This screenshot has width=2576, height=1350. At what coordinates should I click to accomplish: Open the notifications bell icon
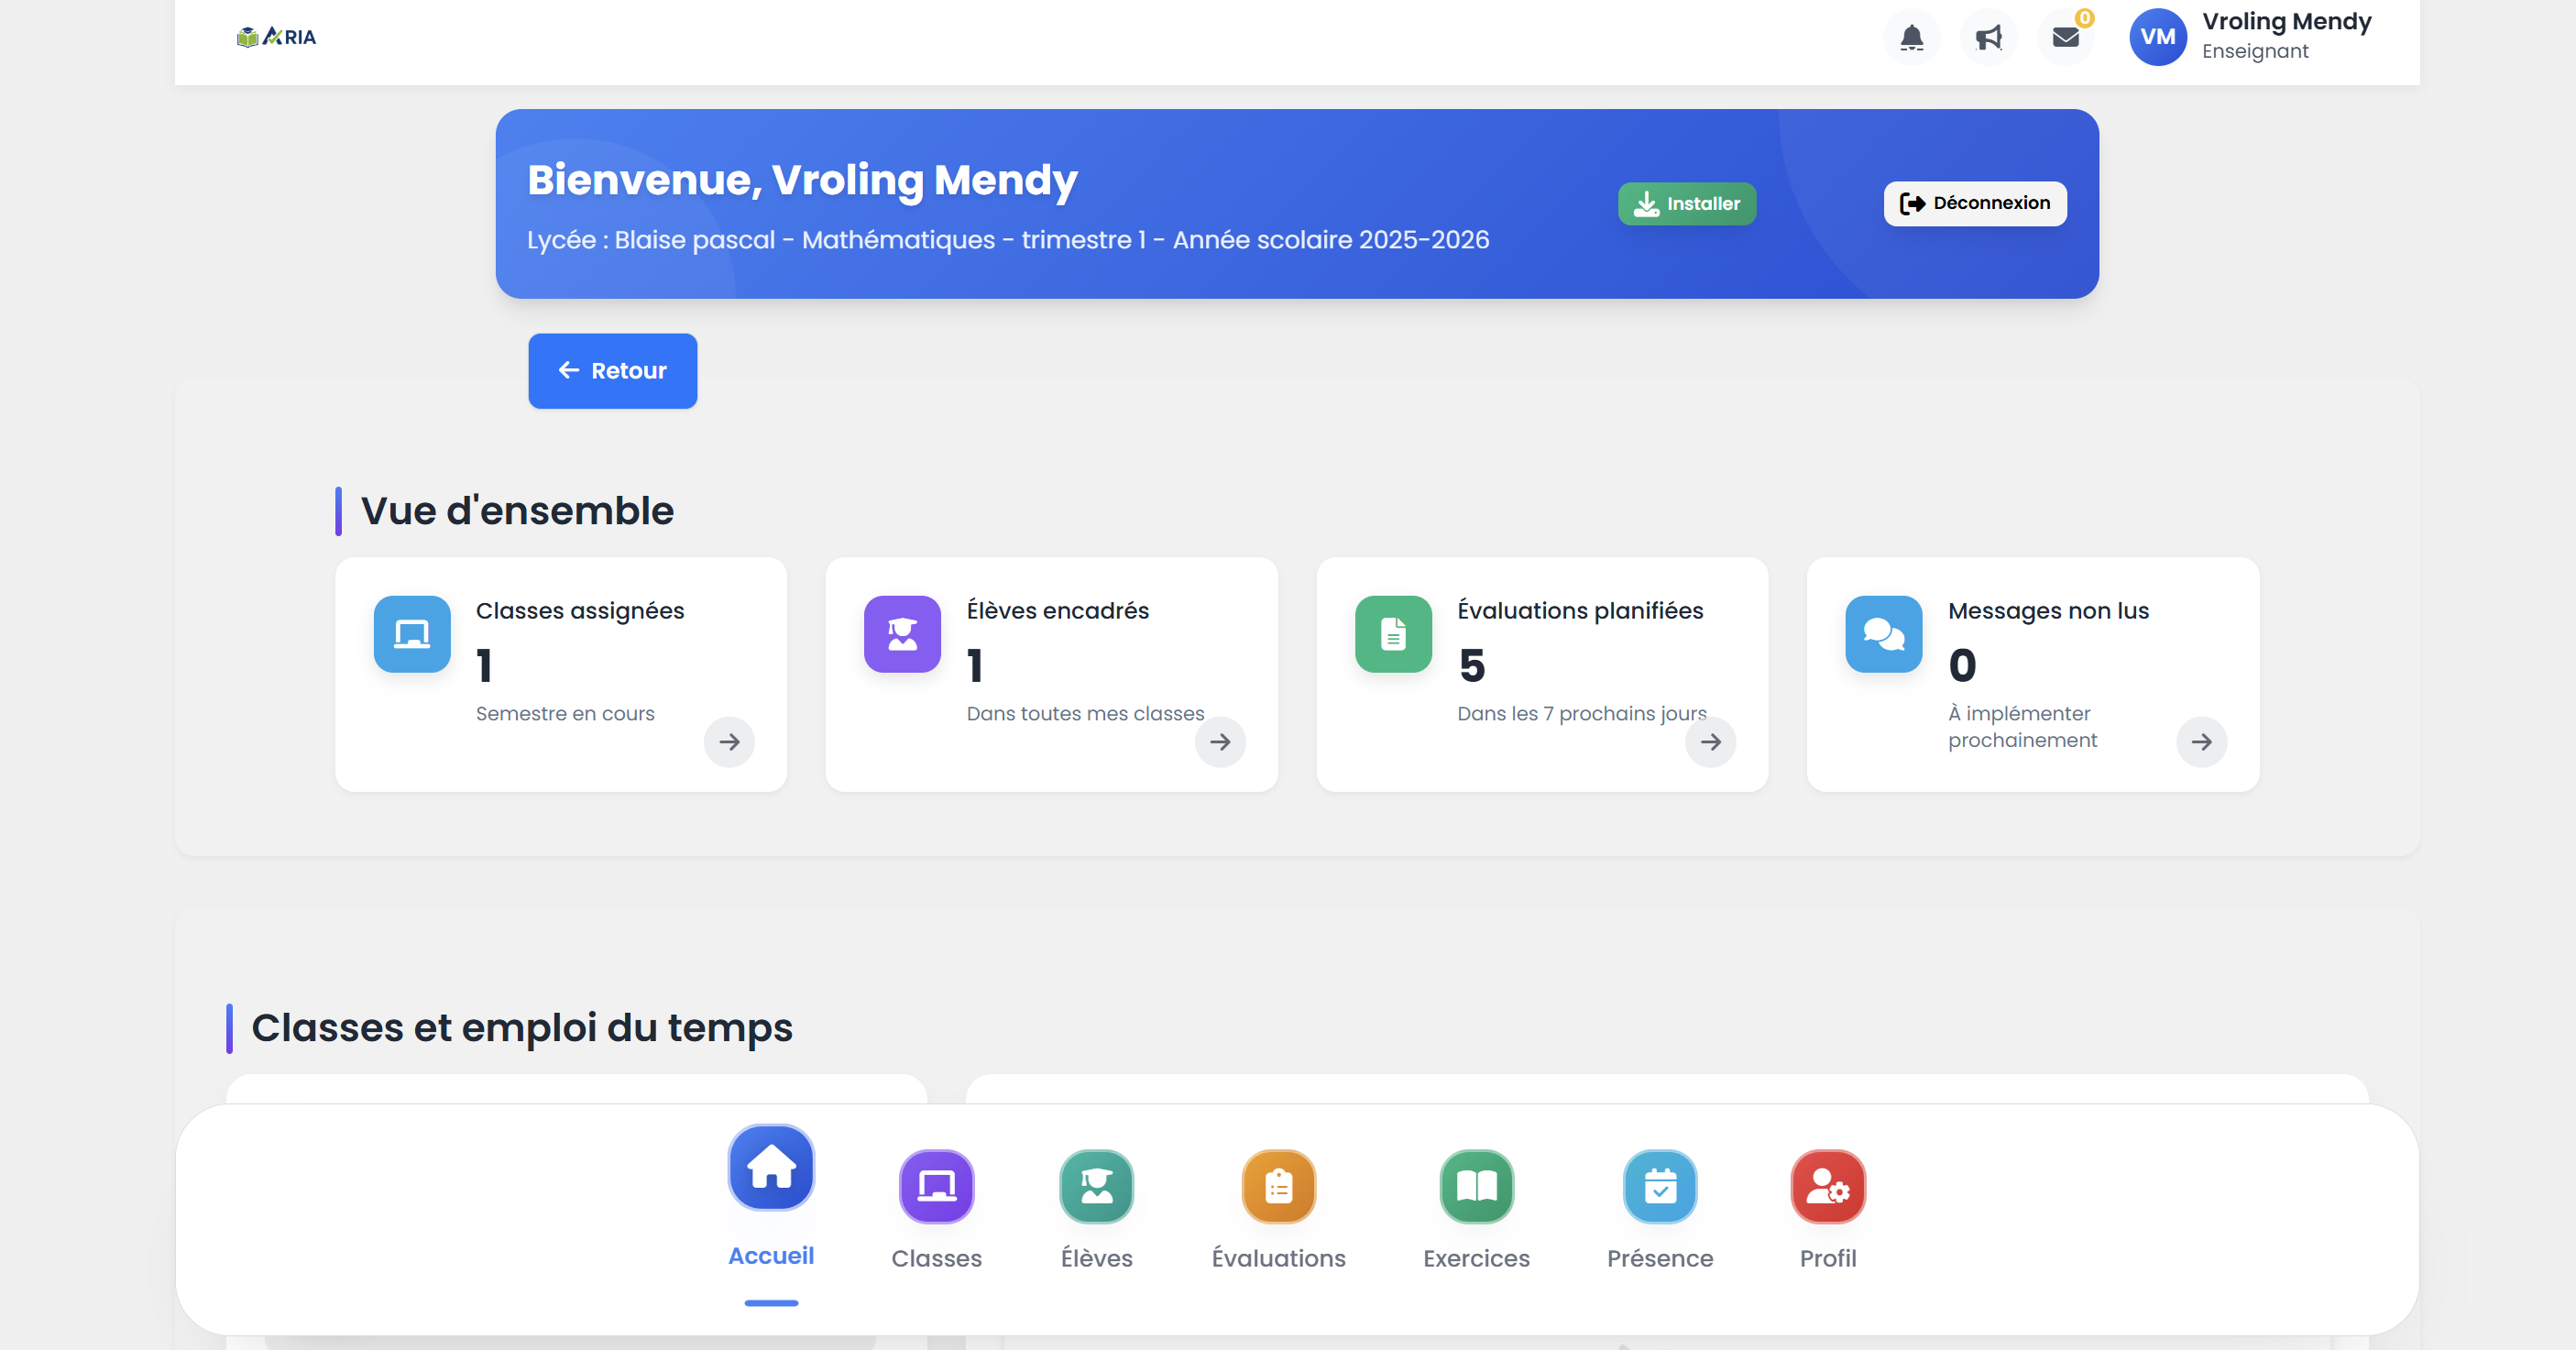click(1911, 37)
